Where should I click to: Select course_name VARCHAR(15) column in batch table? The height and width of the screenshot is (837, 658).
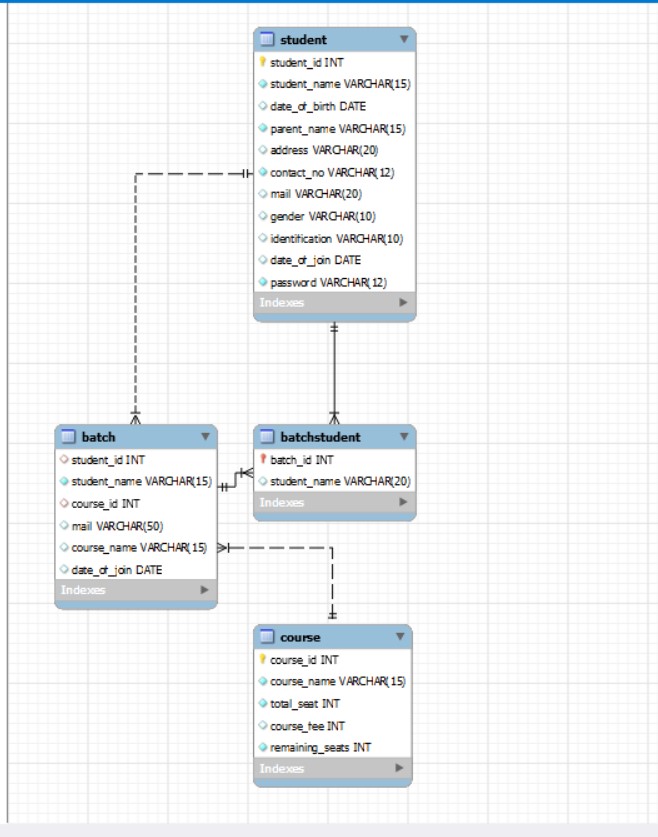tap(139, 548)
